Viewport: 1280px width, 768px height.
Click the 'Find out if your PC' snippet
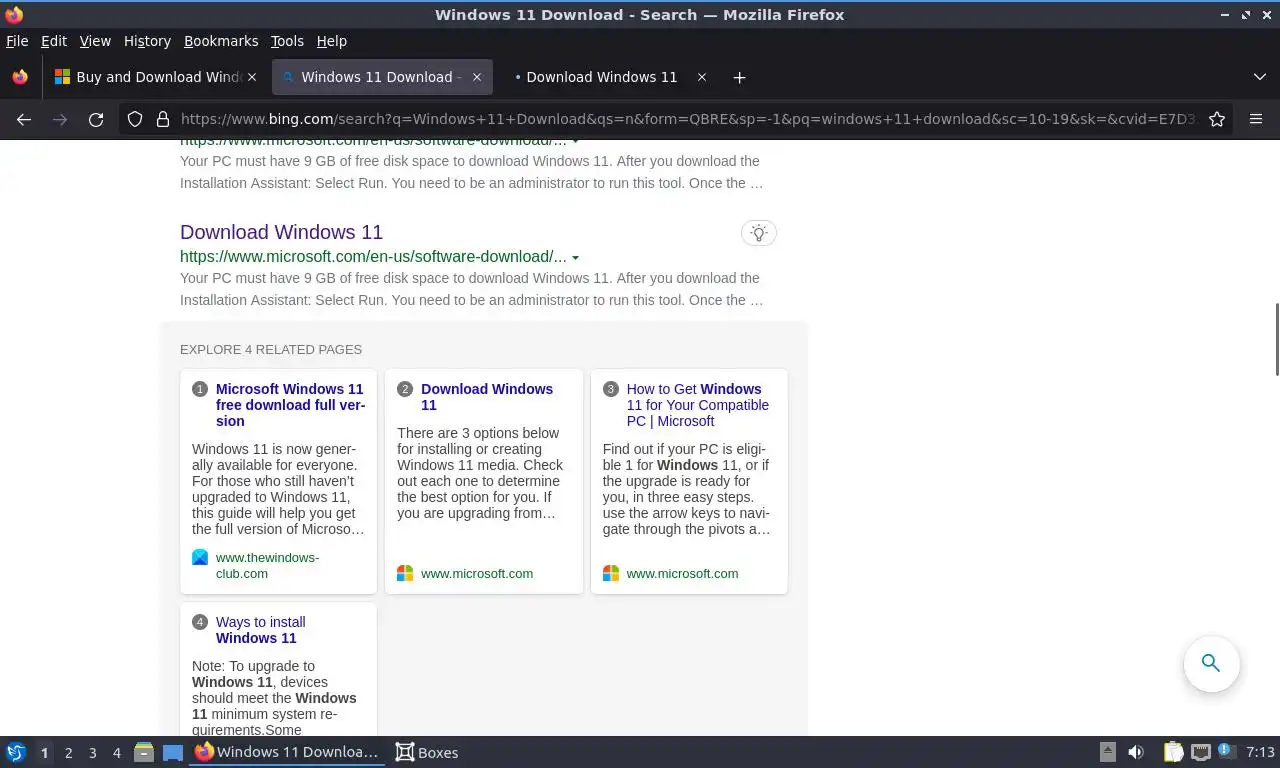click(x=687, y=489)
